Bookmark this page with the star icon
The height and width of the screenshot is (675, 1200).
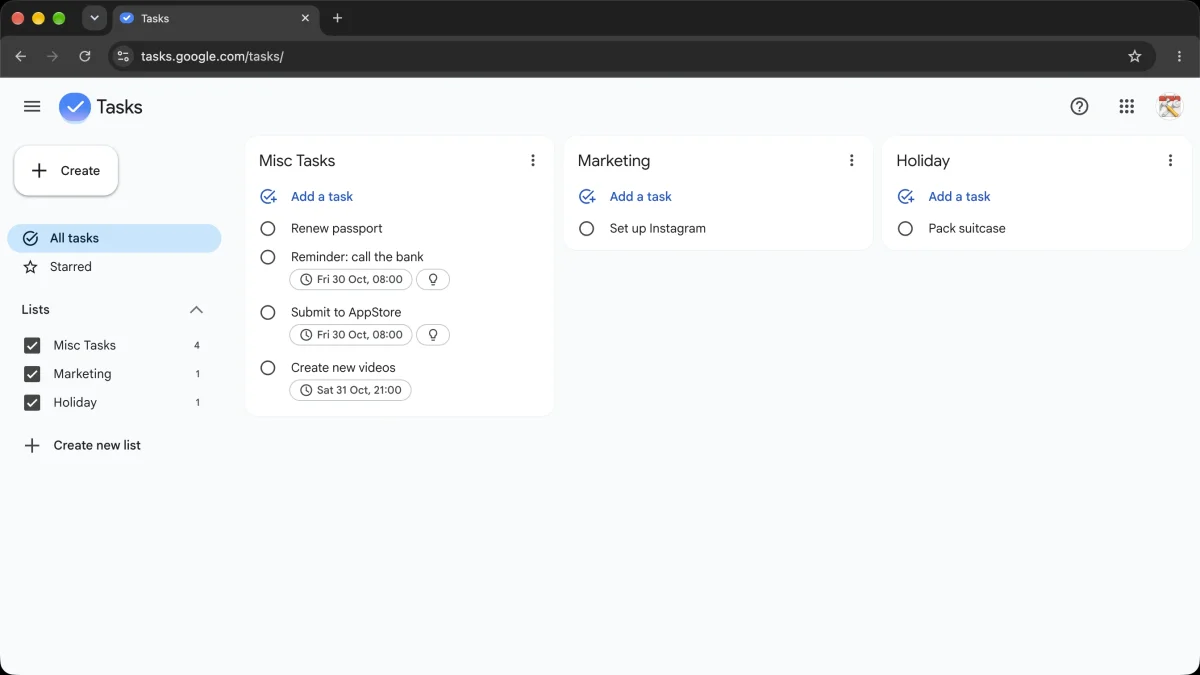pos(1135,56)
